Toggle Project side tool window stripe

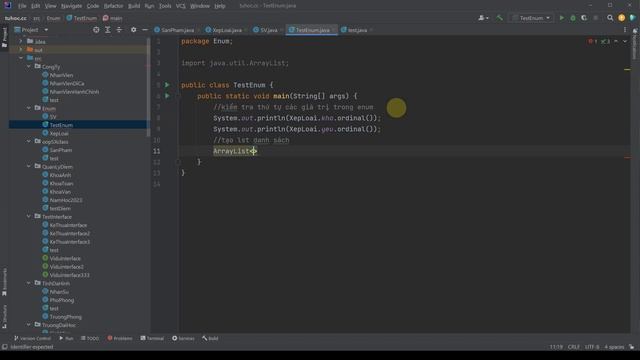pyautogui.click(x=4, y=37)
